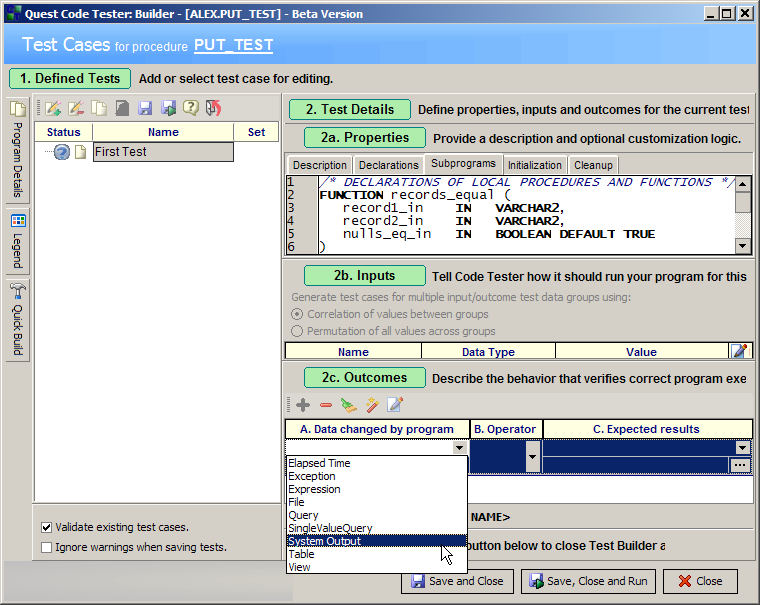Enable Ignore warnings when saving tests
Image resolution: width=760 pixels, height=605 pixels.
pos(47,547)
